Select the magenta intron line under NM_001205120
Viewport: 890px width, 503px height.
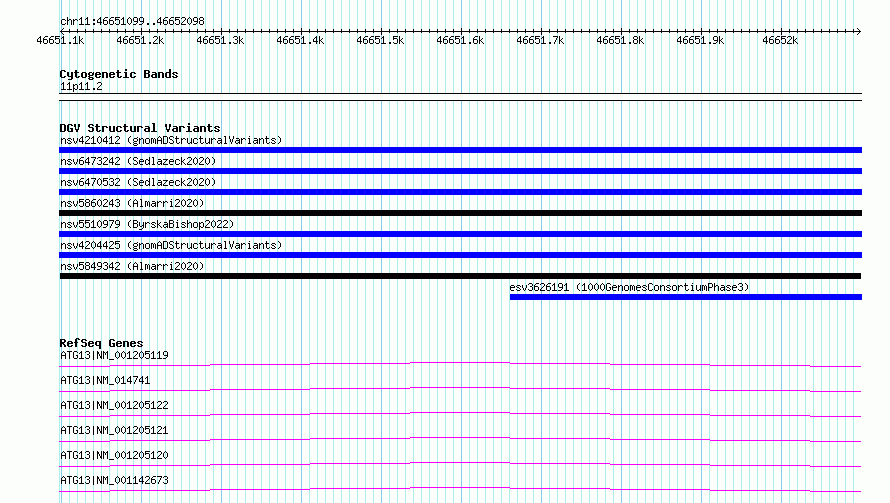coord(460,464)
